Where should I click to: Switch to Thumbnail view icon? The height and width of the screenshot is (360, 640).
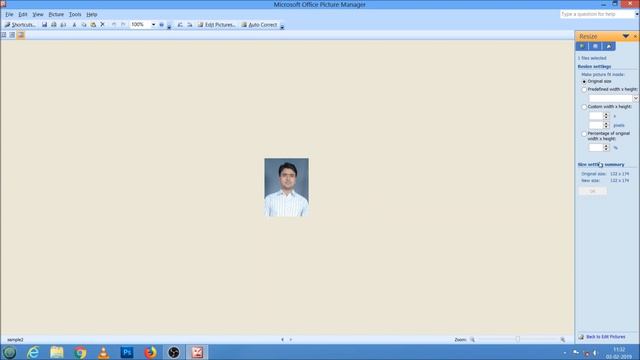click(x=4, y=35)
